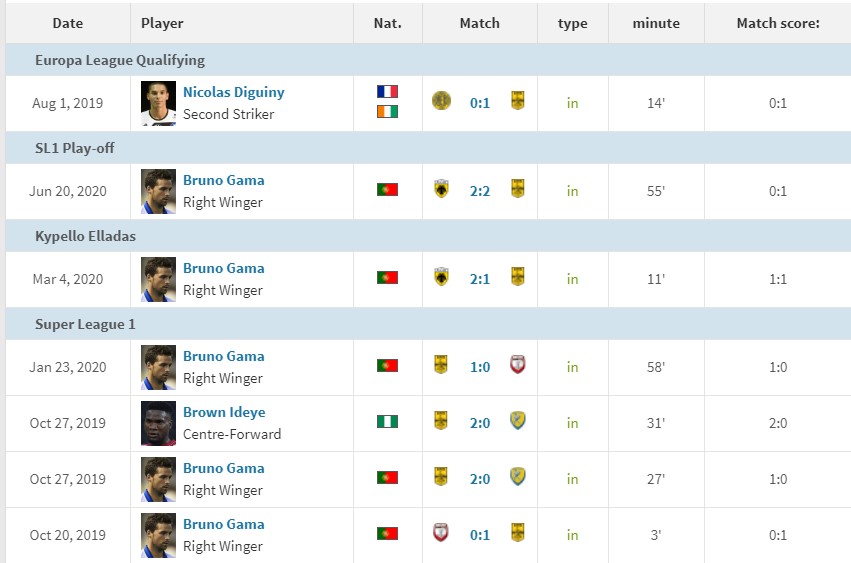Open Nicolas Diguiny player profile link
The height and width of the screenshot is (563, 851).
233,92
